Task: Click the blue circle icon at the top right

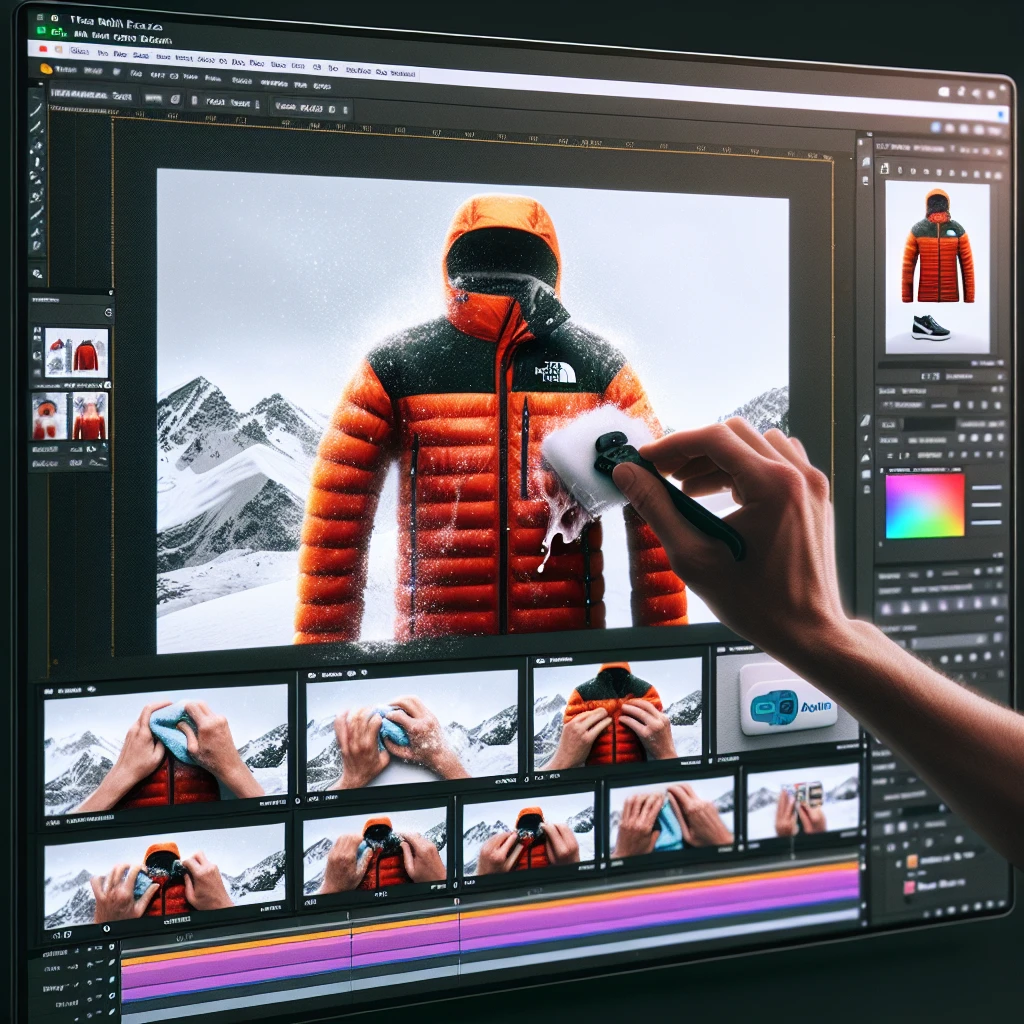Action: [x=935, y=126]
